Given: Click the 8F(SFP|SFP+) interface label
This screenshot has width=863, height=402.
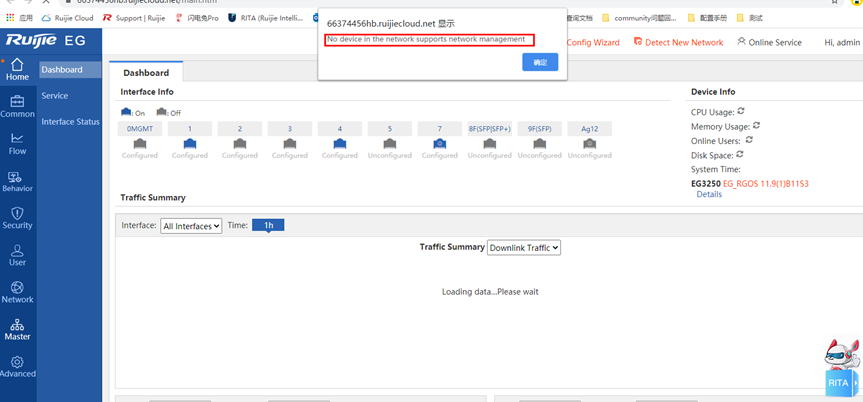Looking at the screenshot, I should click(x=490, y=129).
